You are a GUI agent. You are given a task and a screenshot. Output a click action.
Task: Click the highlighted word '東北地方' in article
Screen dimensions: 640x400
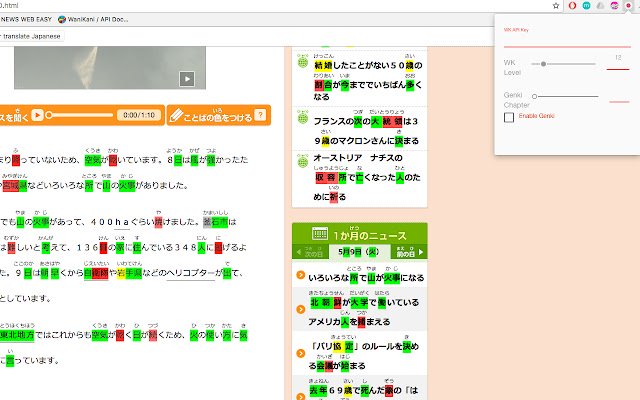(x=17, y=335)
